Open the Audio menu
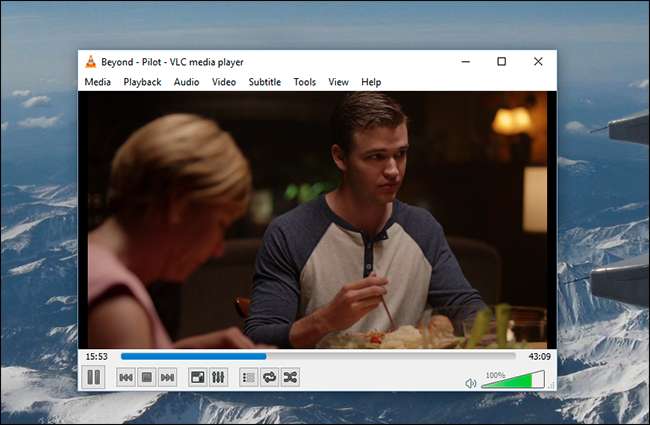The image size is (650, 425). tap(187, 82)
